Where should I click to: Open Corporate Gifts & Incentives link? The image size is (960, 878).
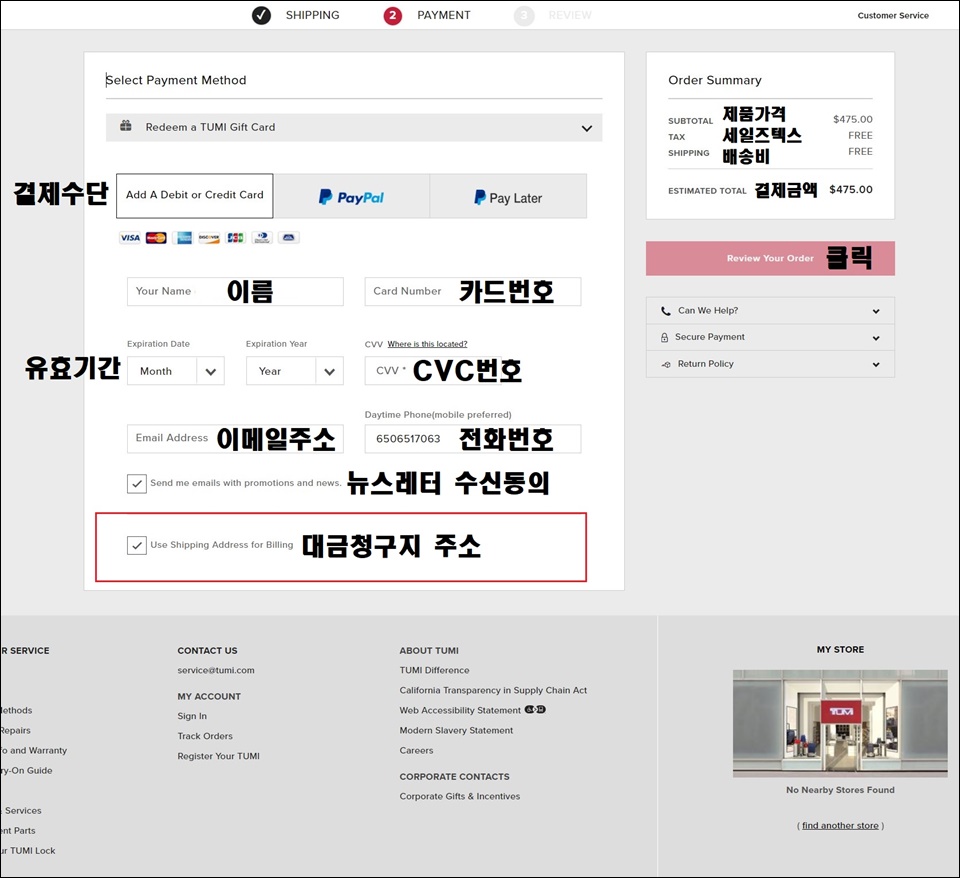coord(460,797)
